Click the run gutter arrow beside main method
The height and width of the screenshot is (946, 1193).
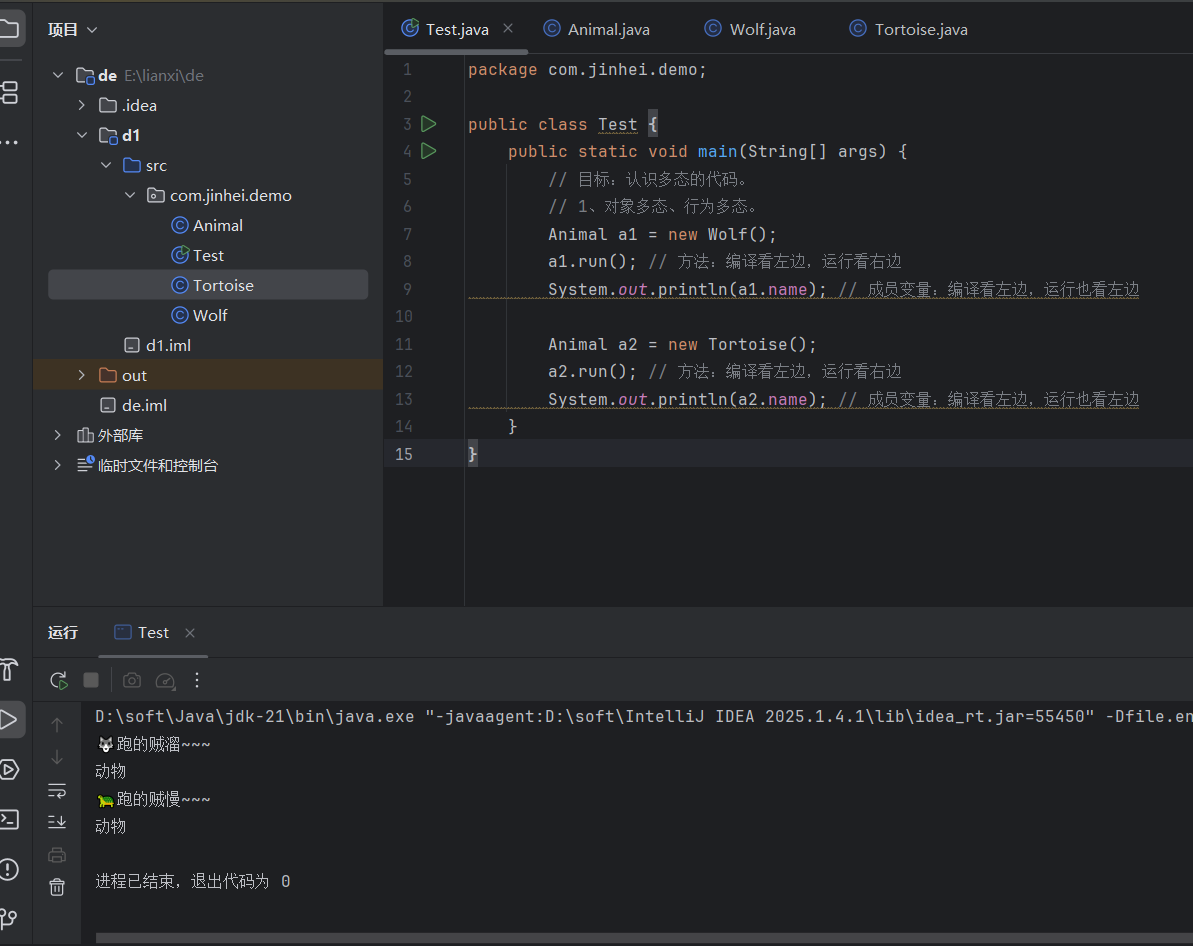click(x=429, y=151)
